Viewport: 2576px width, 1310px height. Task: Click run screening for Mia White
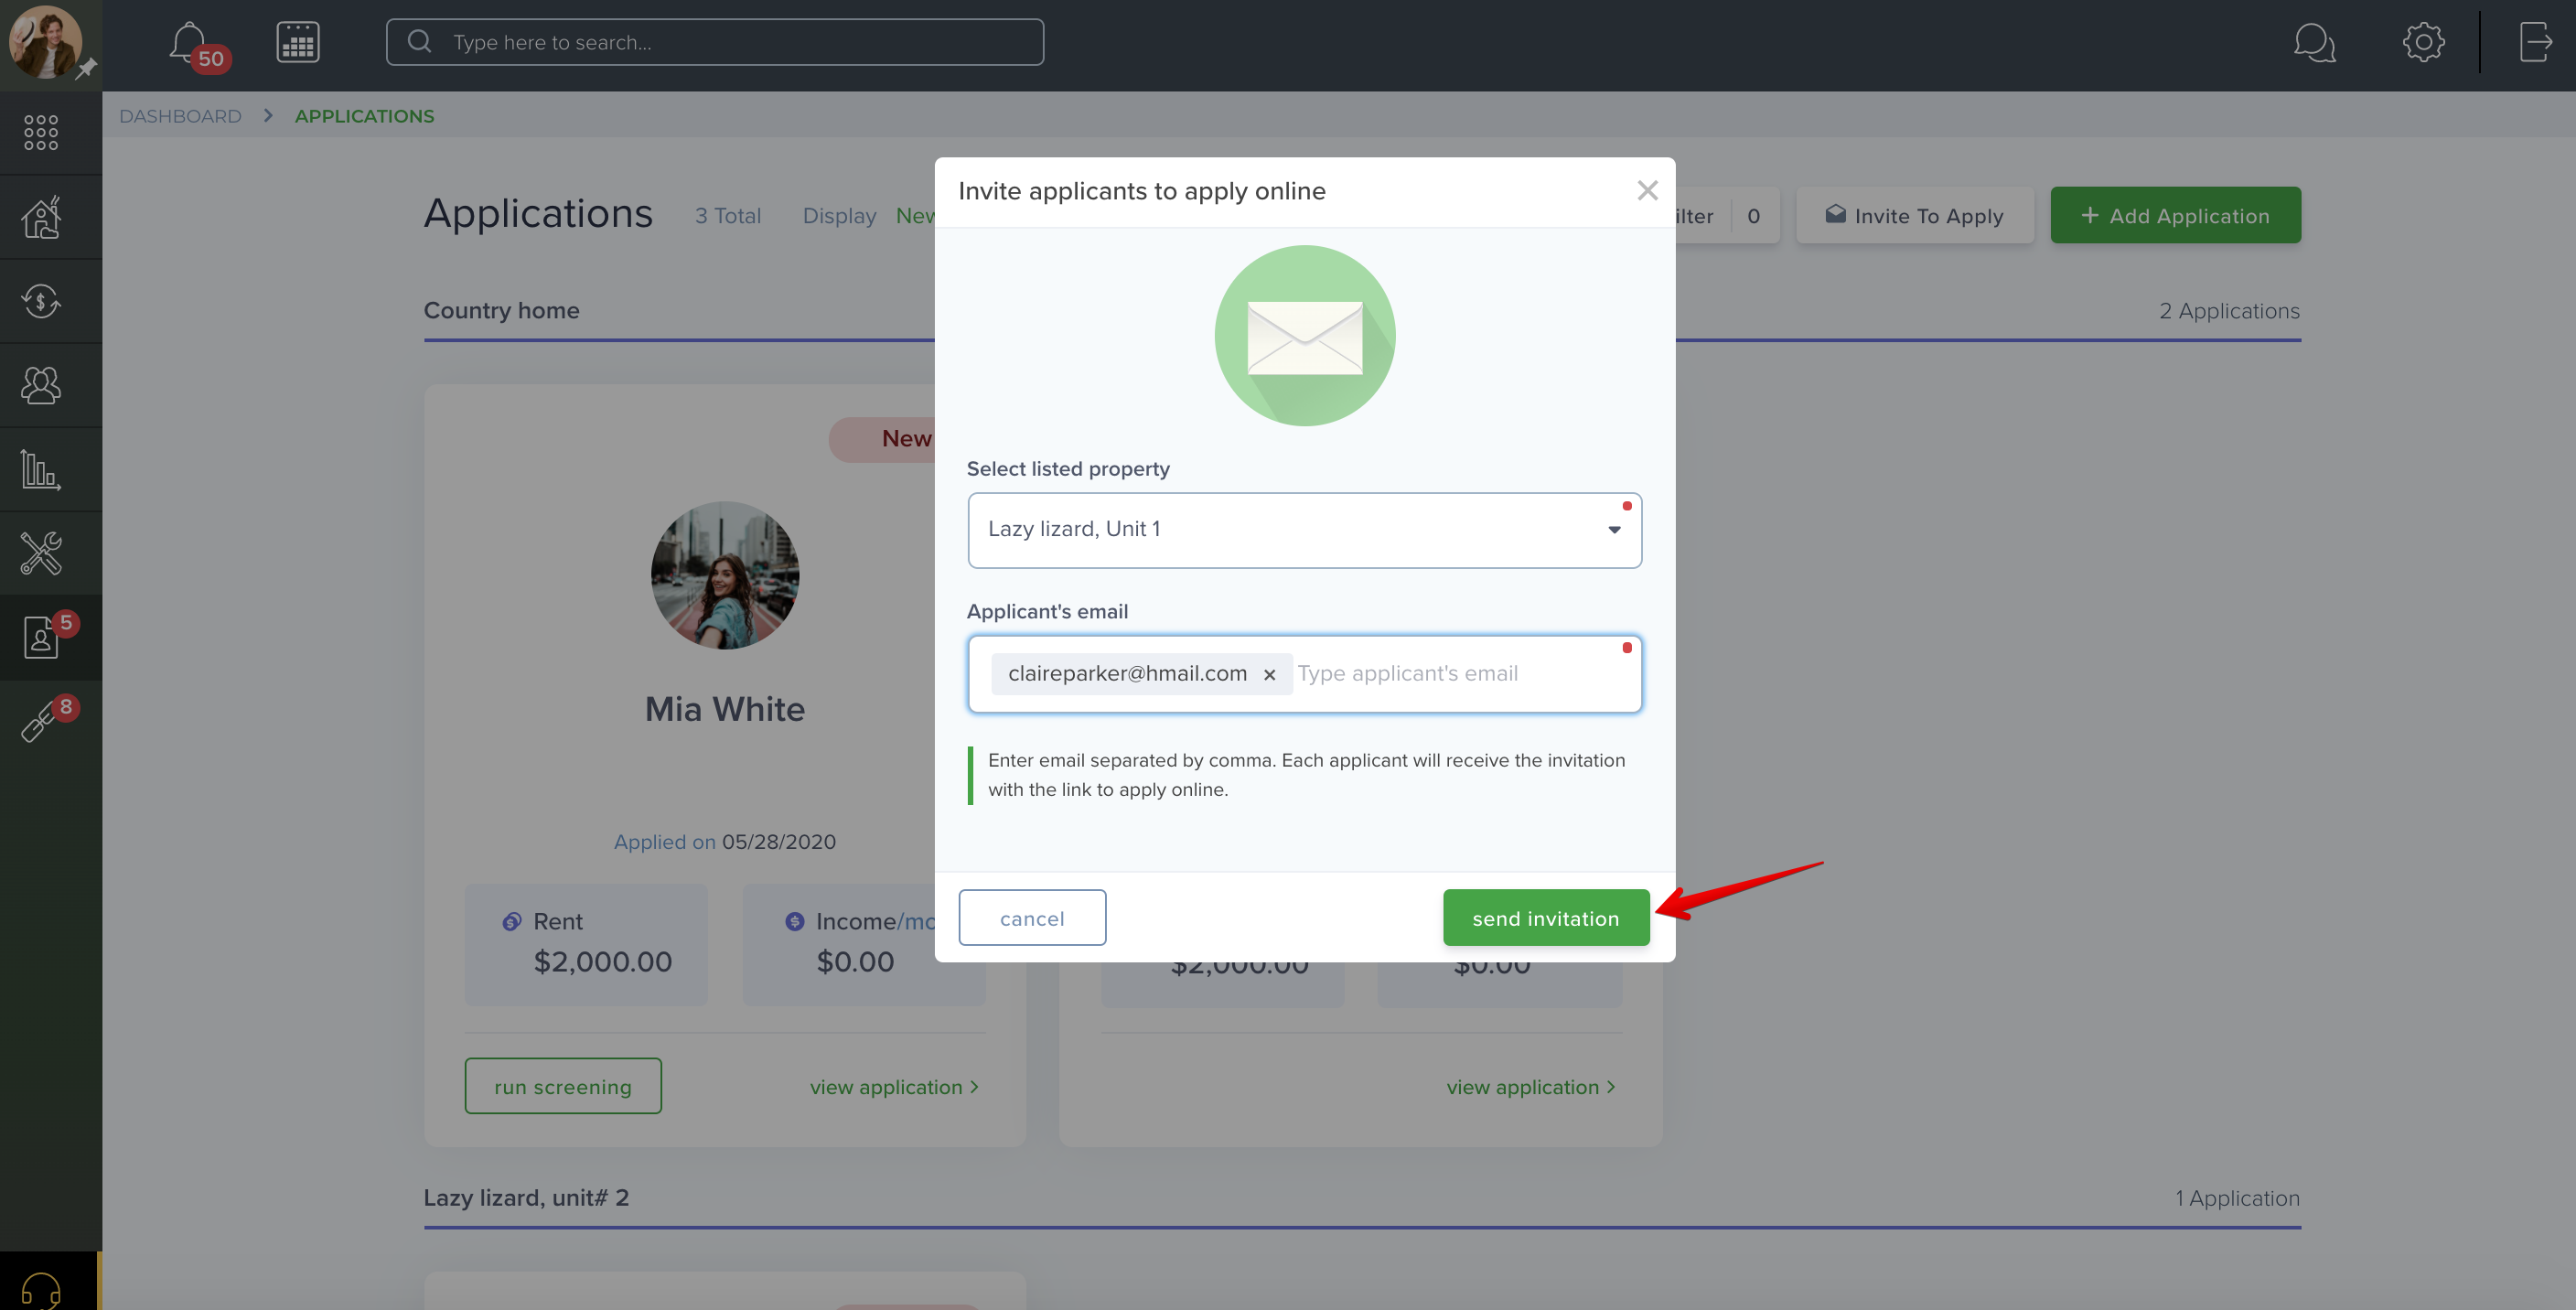coord(563,1086)
